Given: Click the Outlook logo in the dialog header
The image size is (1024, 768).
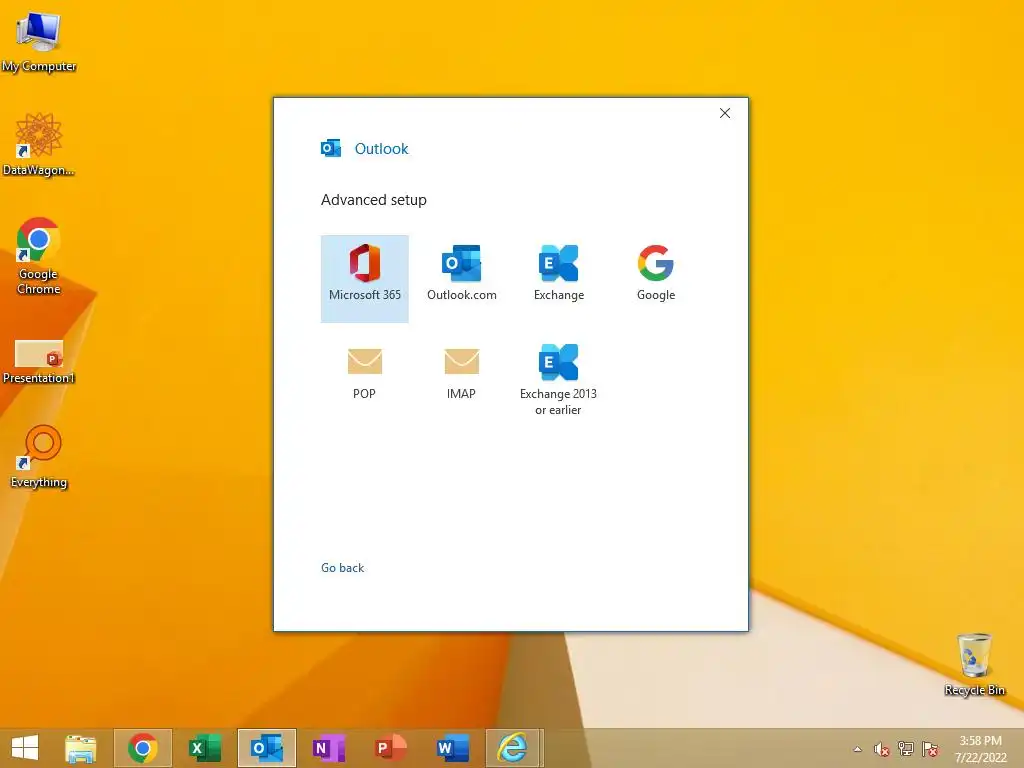Looking at the screenshot, I should (331, 148).
